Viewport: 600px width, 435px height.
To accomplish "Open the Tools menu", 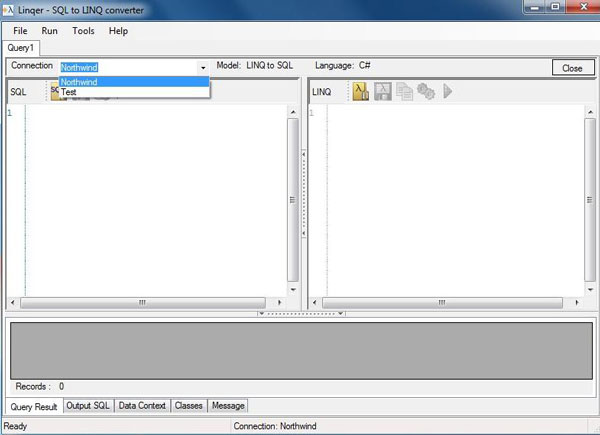I will [83, 31].
